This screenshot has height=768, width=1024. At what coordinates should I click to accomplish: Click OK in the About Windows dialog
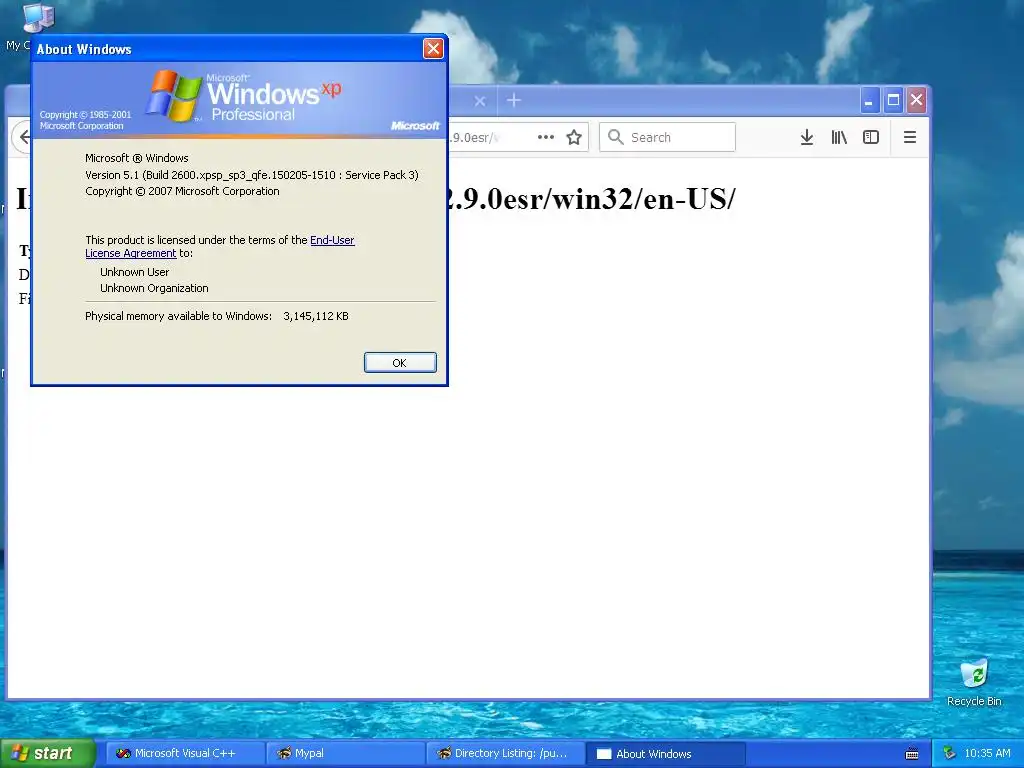[400, 362]
